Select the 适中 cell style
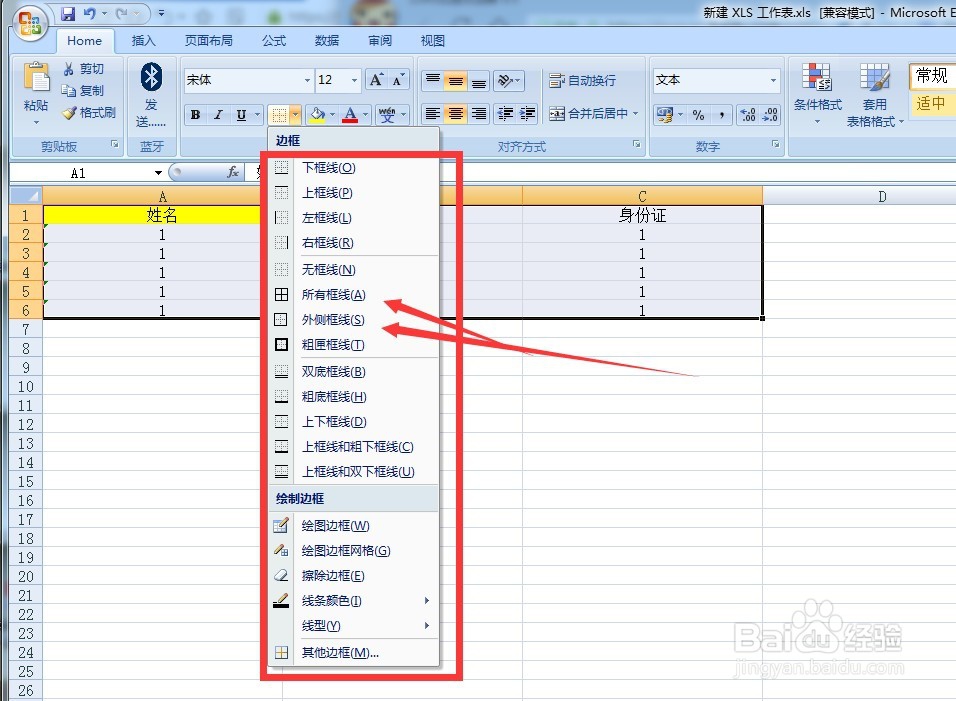Screen dimensions: 956x701 coord(932,104)
